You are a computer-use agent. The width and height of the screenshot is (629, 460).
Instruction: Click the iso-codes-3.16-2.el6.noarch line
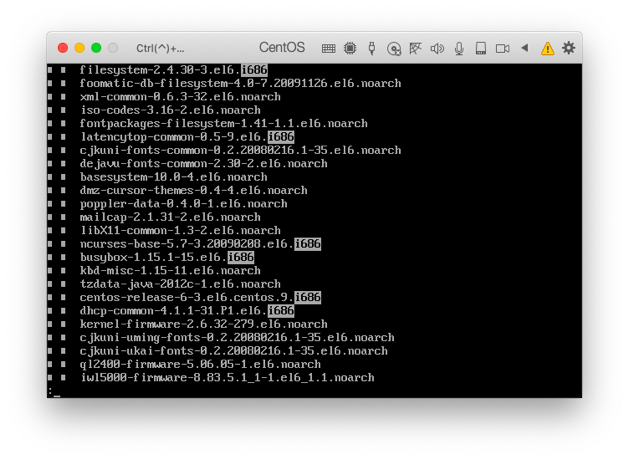tap(170, 110)
